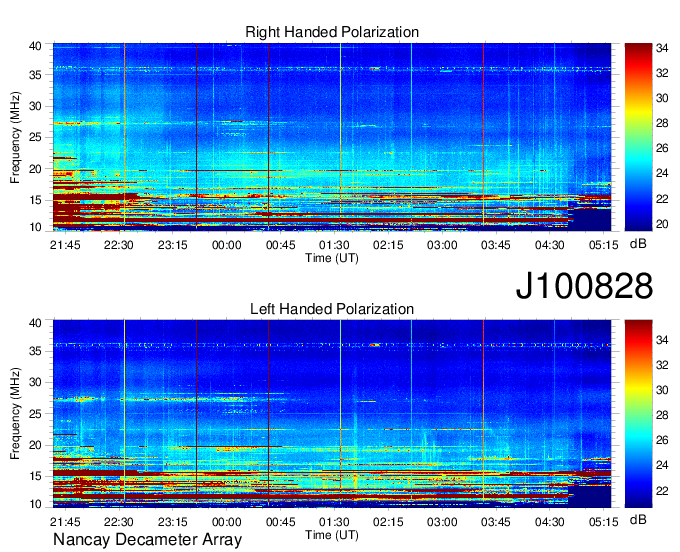Viewport: 680px width, 552px height.
Task: Click the 00:45 time tick on Left Handed plot
Action: pos(281,522)
